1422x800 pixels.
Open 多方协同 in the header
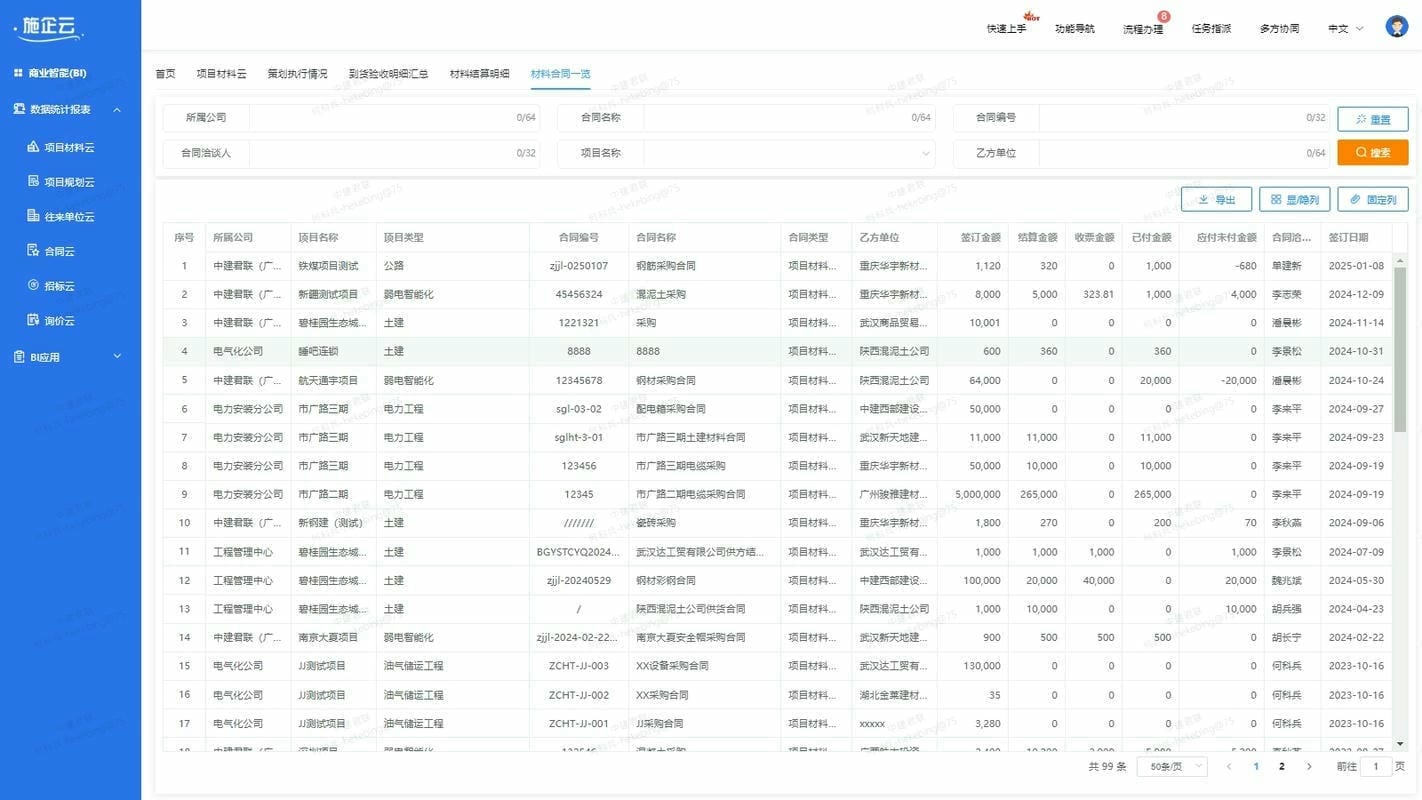1280,29
